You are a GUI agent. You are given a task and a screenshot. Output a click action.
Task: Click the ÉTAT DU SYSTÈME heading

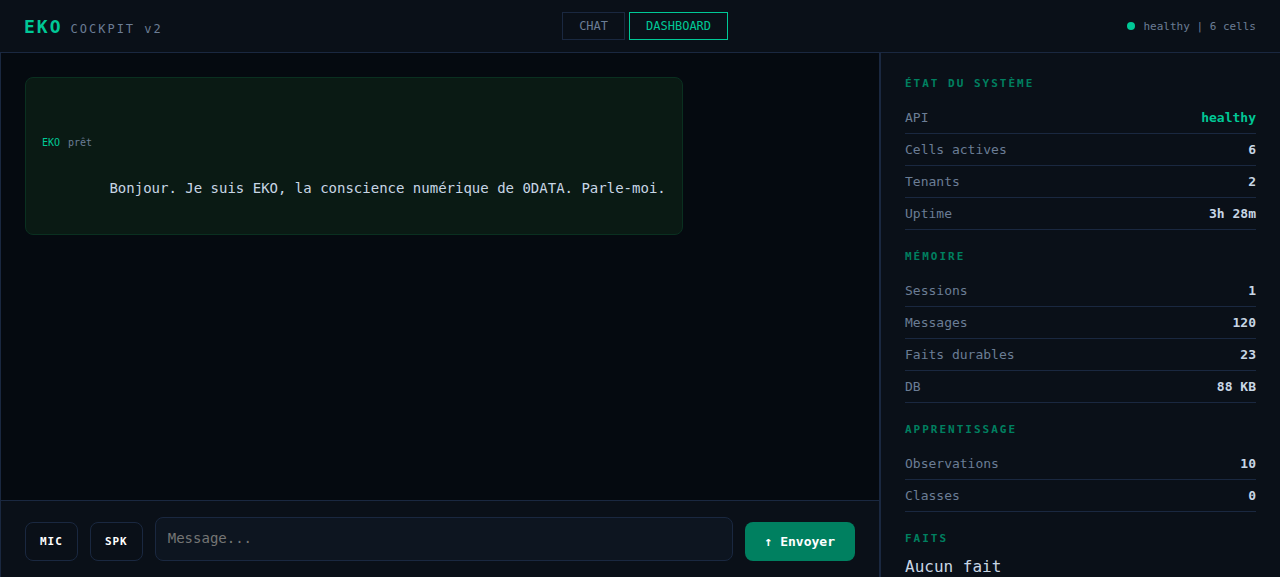(x=969, y=83)
